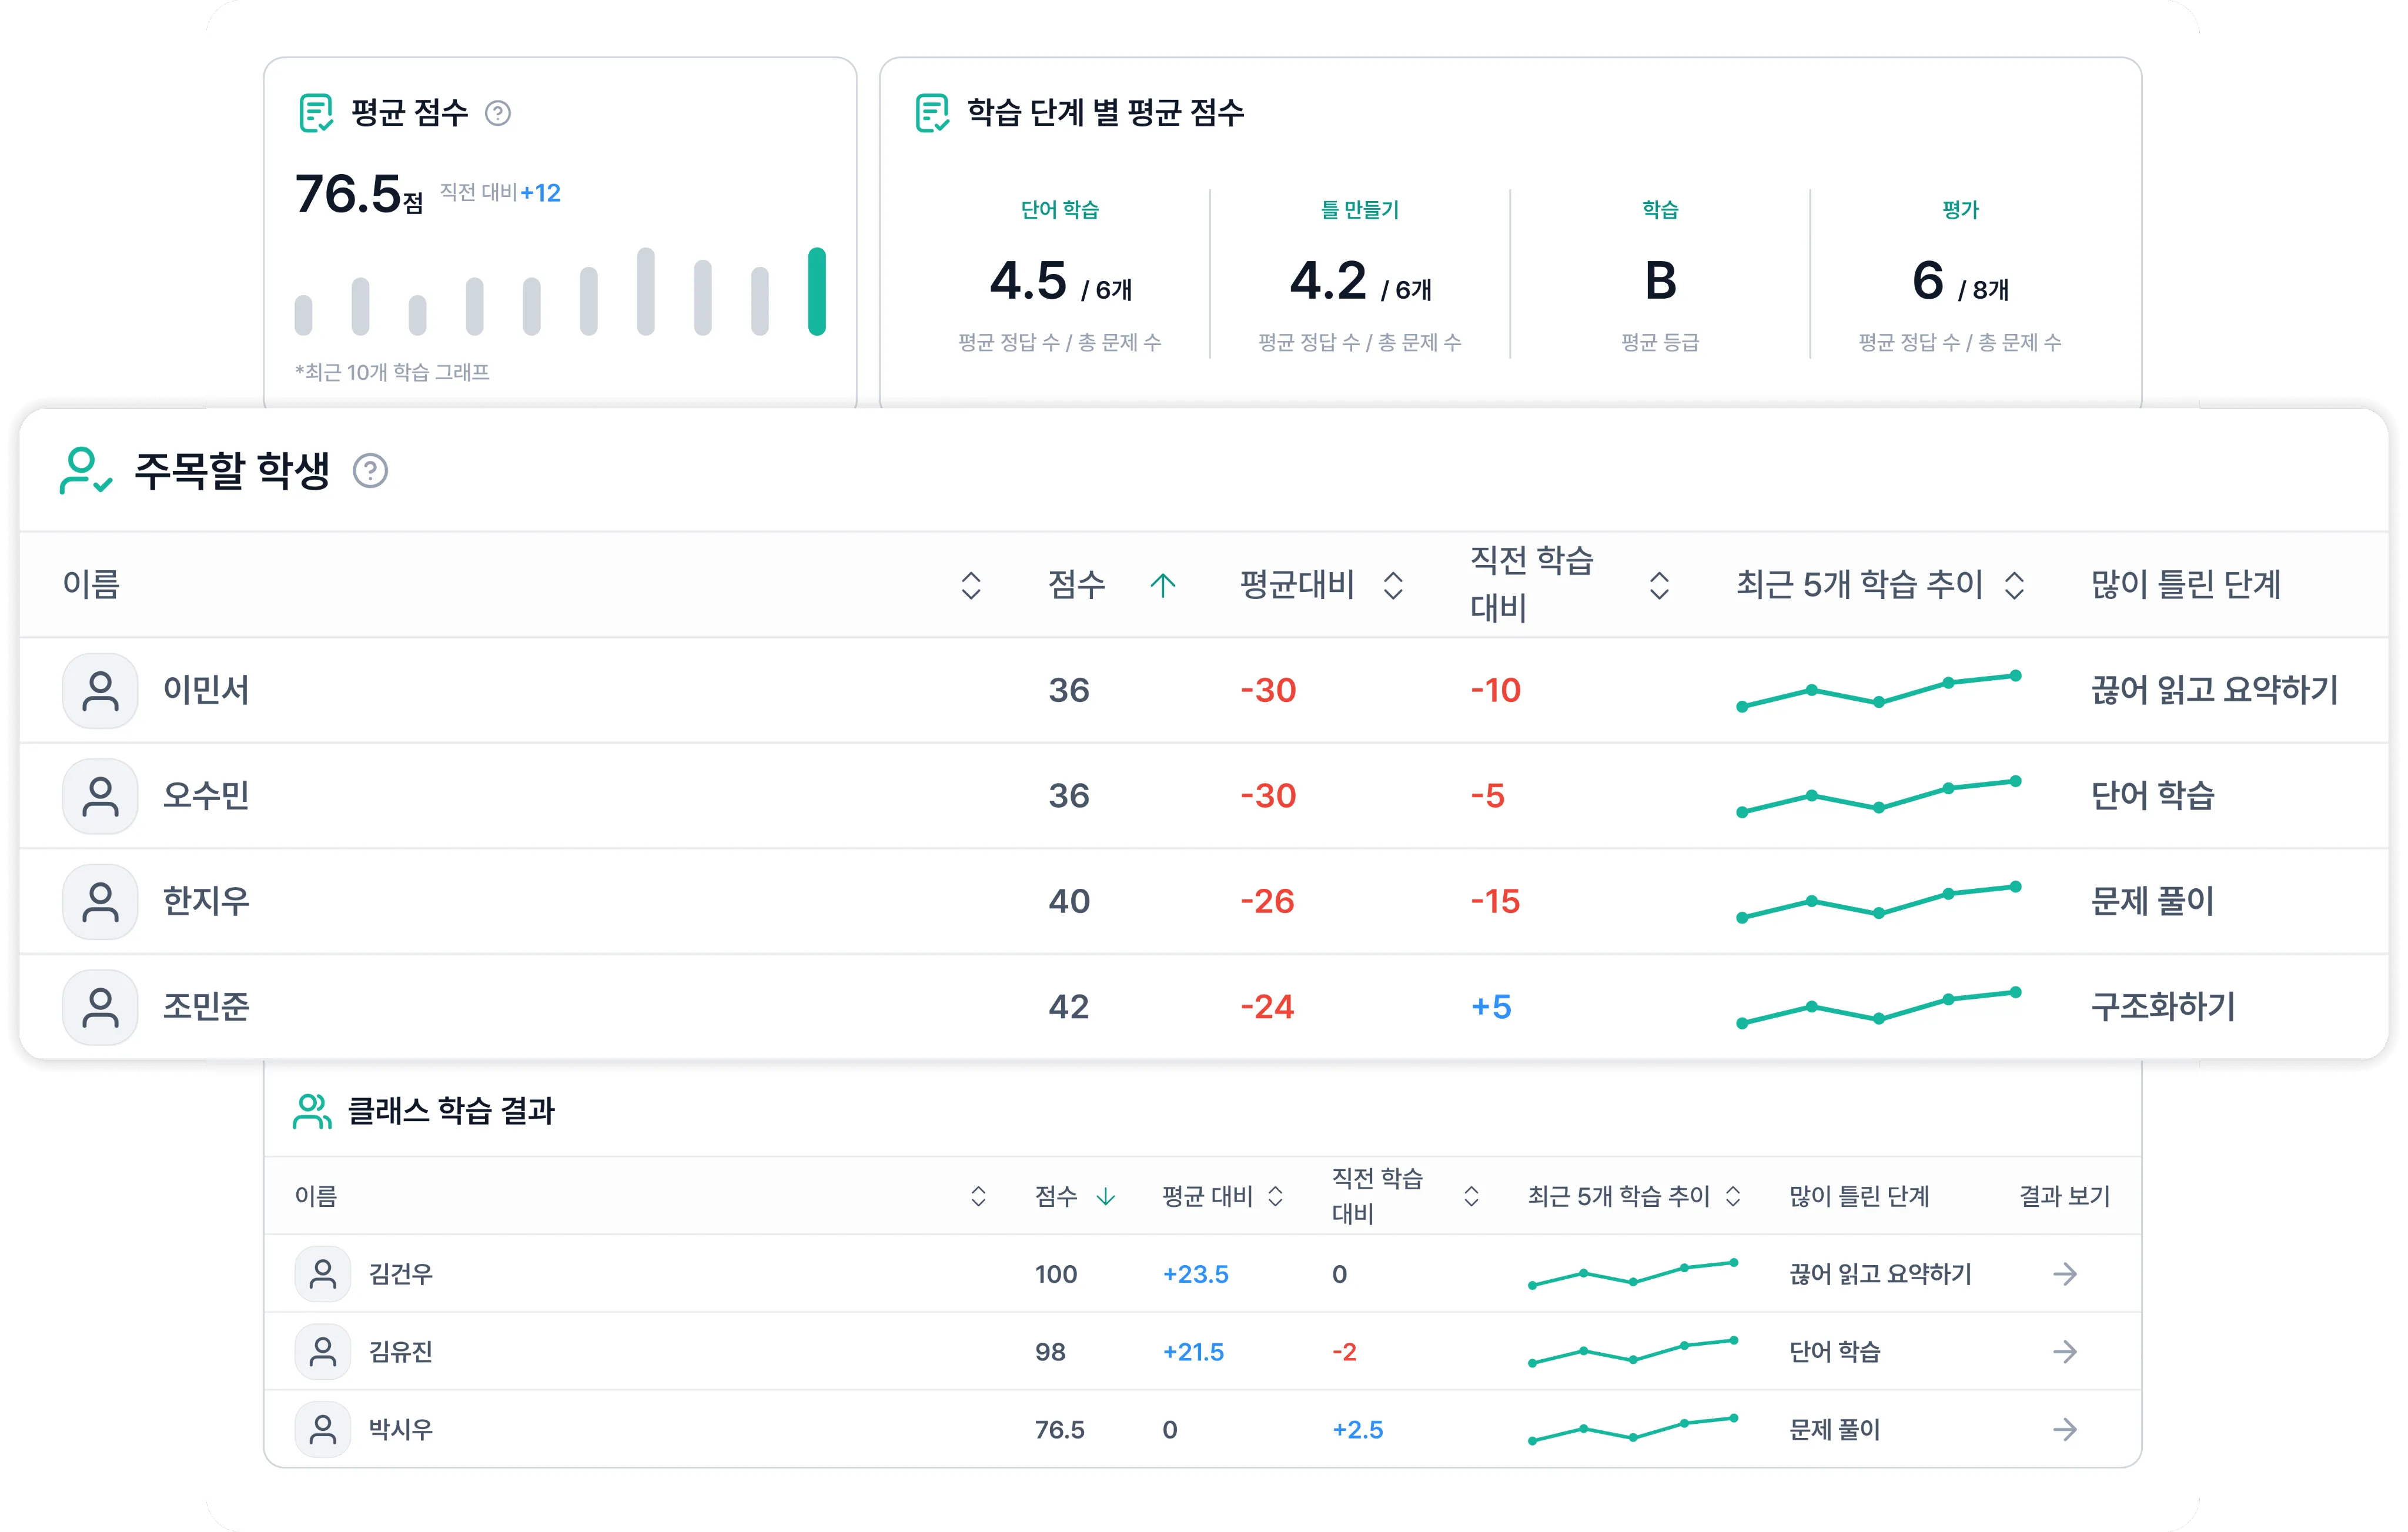Open result arrow for 김유진

(x=2064, y=1351)
